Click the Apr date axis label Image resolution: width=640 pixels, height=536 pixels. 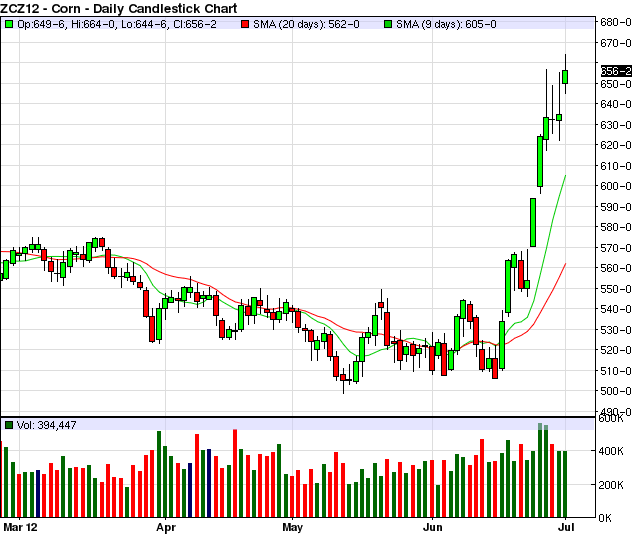[166, 528]
